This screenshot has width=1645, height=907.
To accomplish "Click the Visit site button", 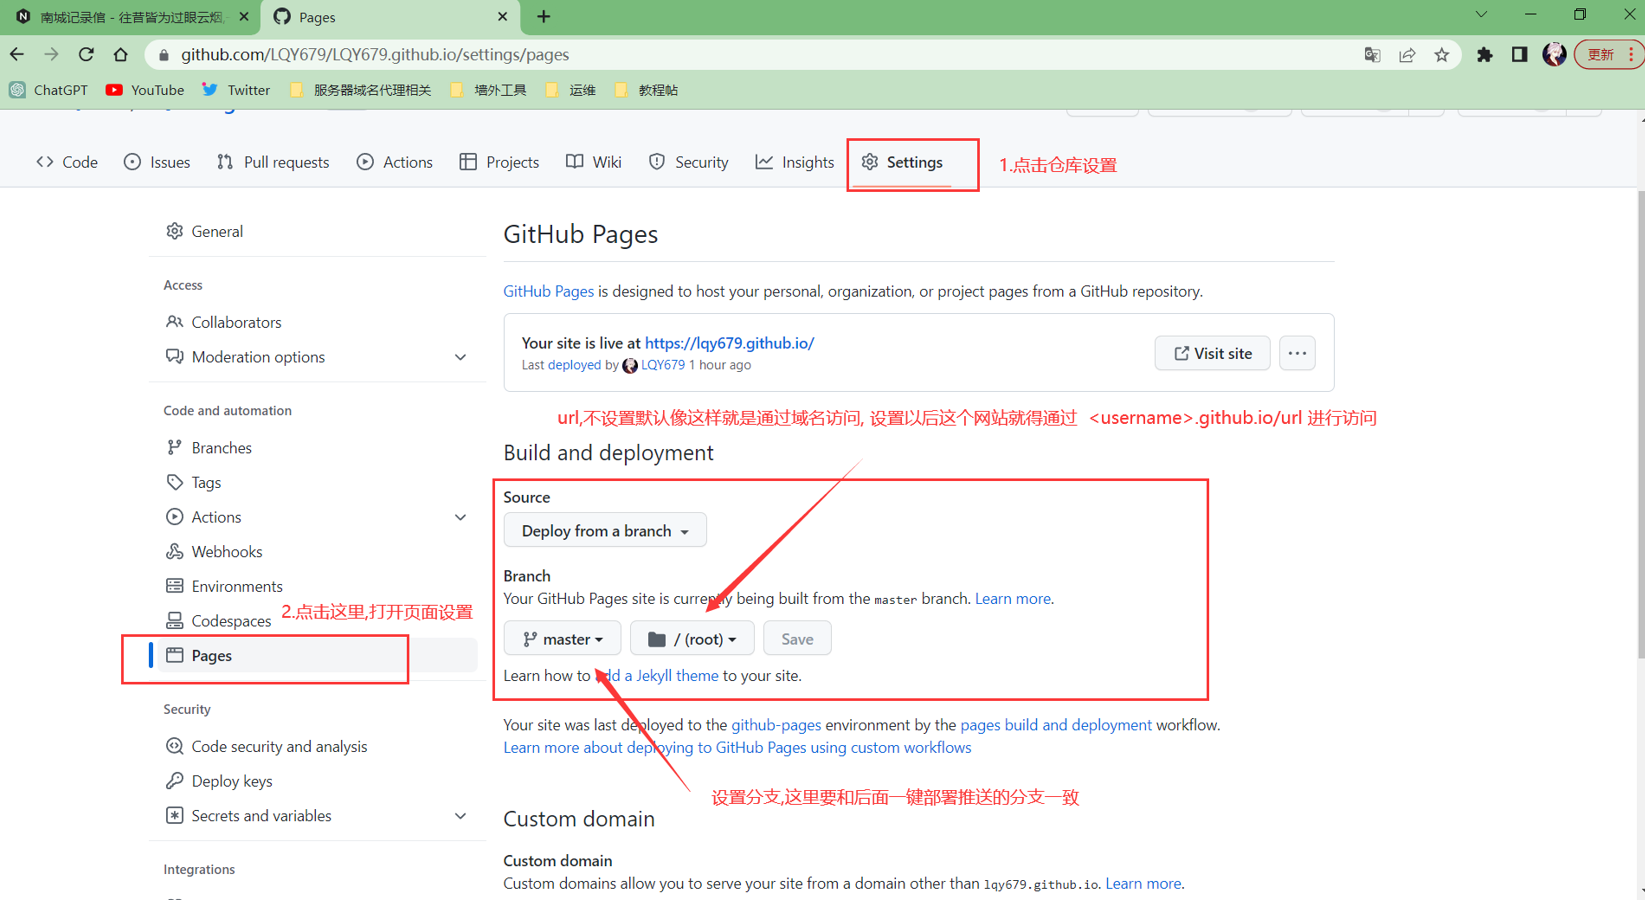I will (x=1212, y=352).
